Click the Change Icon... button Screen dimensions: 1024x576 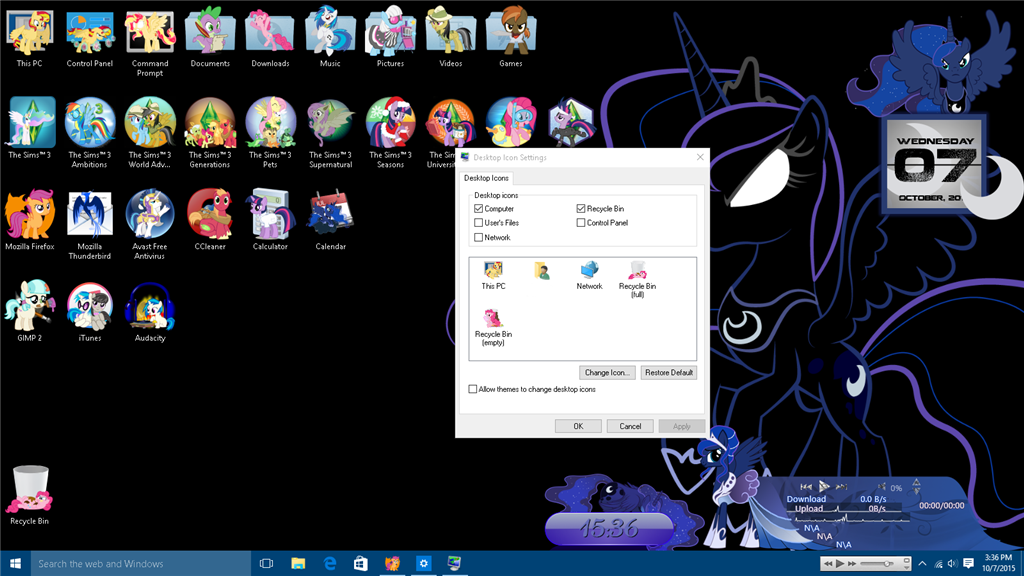[x=607, y=373]
